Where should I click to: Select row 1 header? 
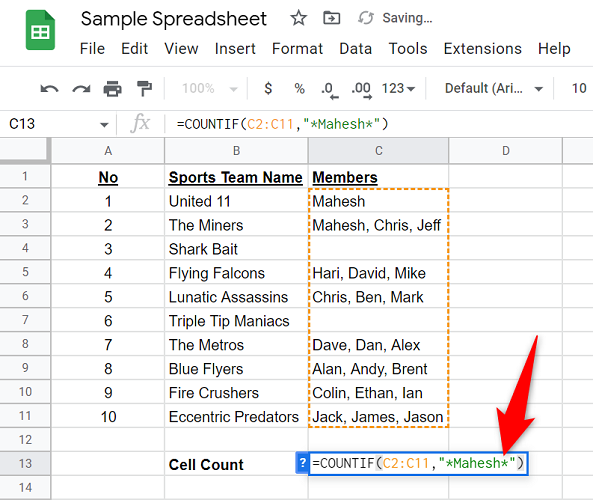pos(25,176)
